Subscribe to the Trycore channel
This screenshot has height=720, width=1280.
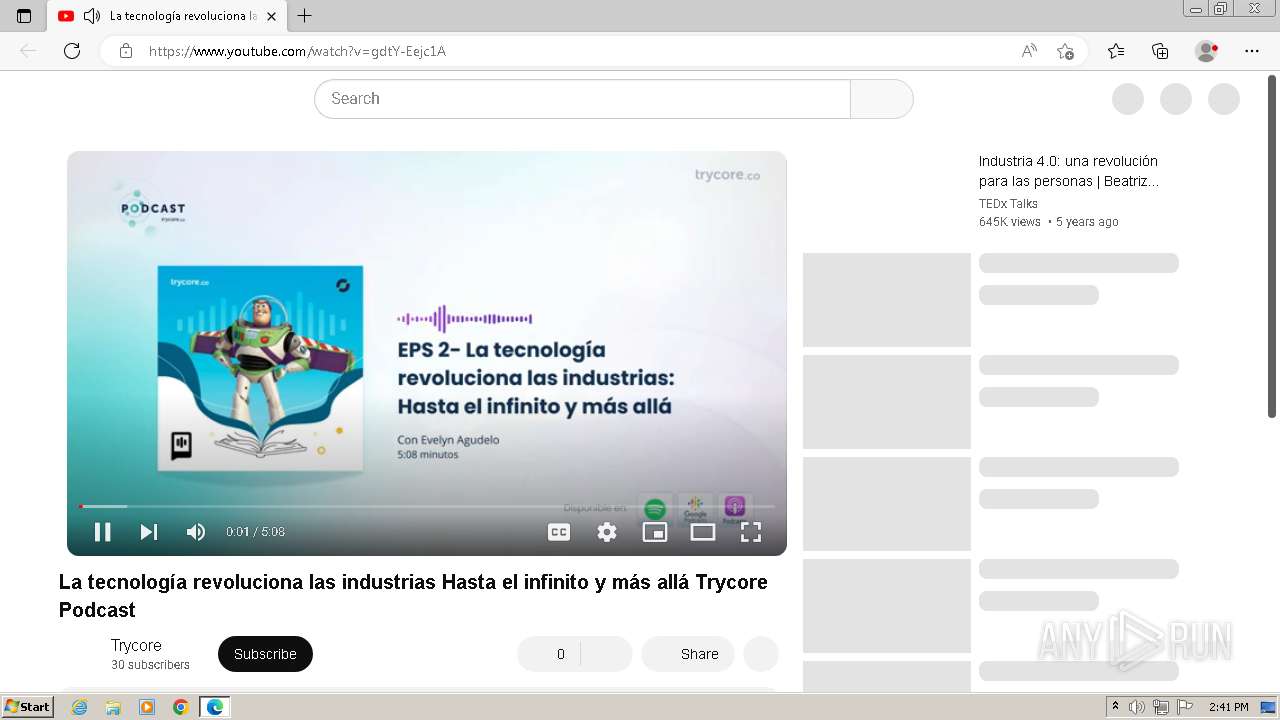click(x=265, y=654)
